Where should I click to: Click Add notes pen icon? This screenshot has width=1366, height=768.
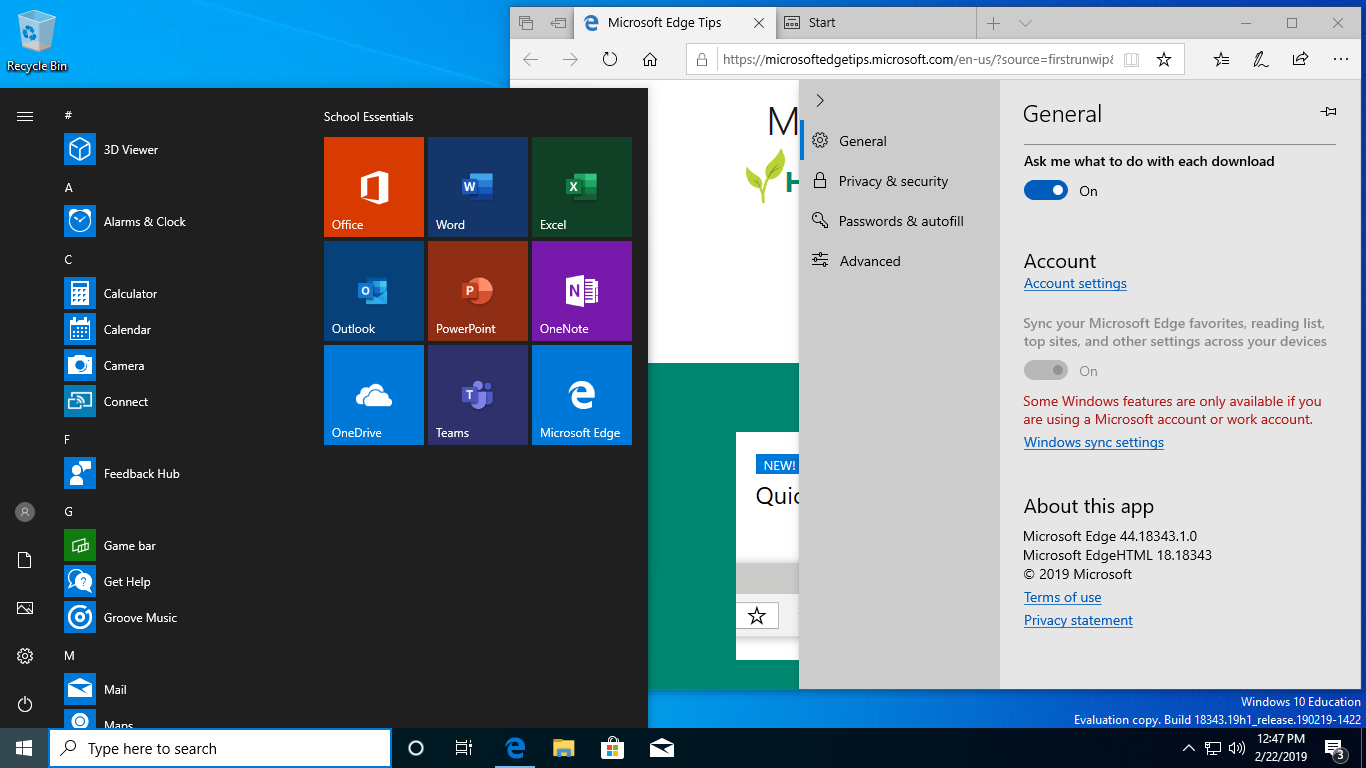tap(1261, 60)
